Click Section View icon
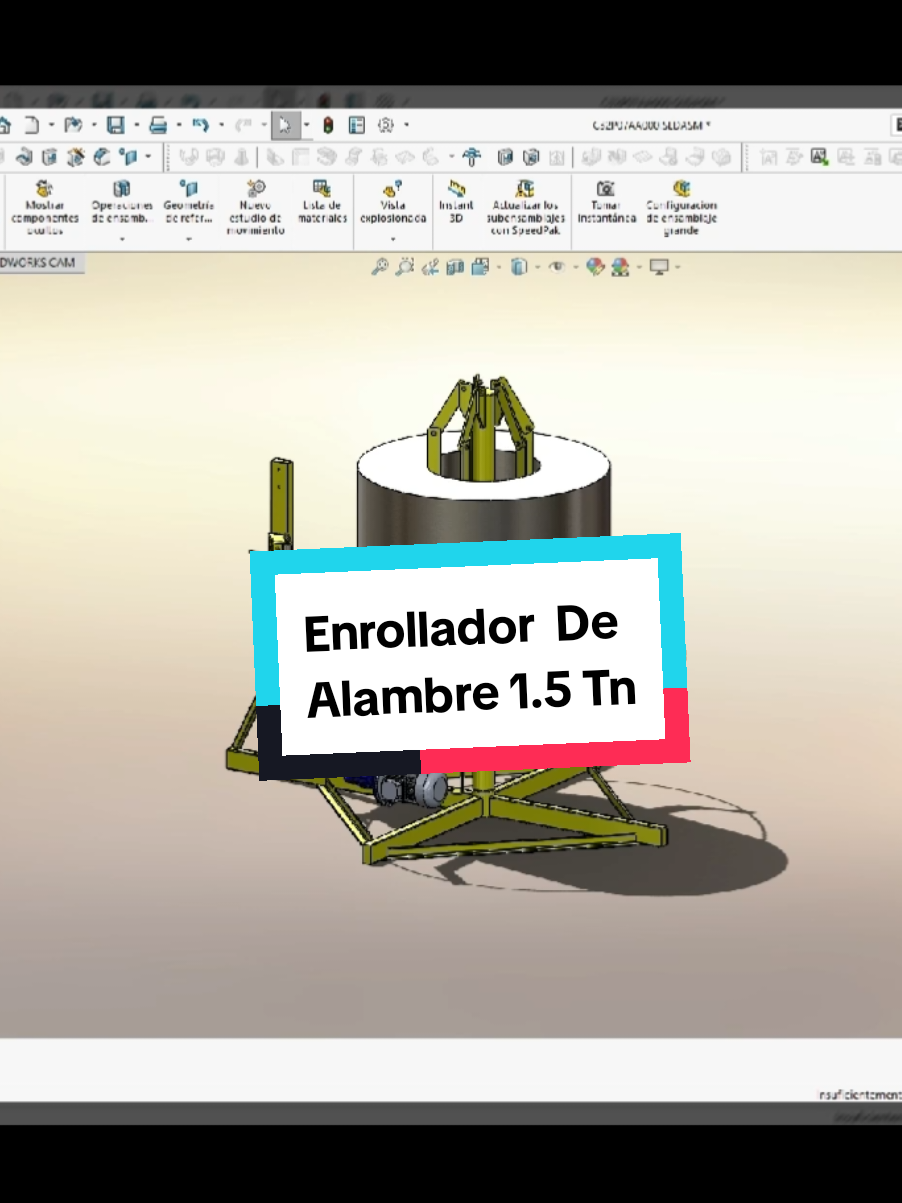Viewport: 902px width, 1203px height. pos(455,267)
